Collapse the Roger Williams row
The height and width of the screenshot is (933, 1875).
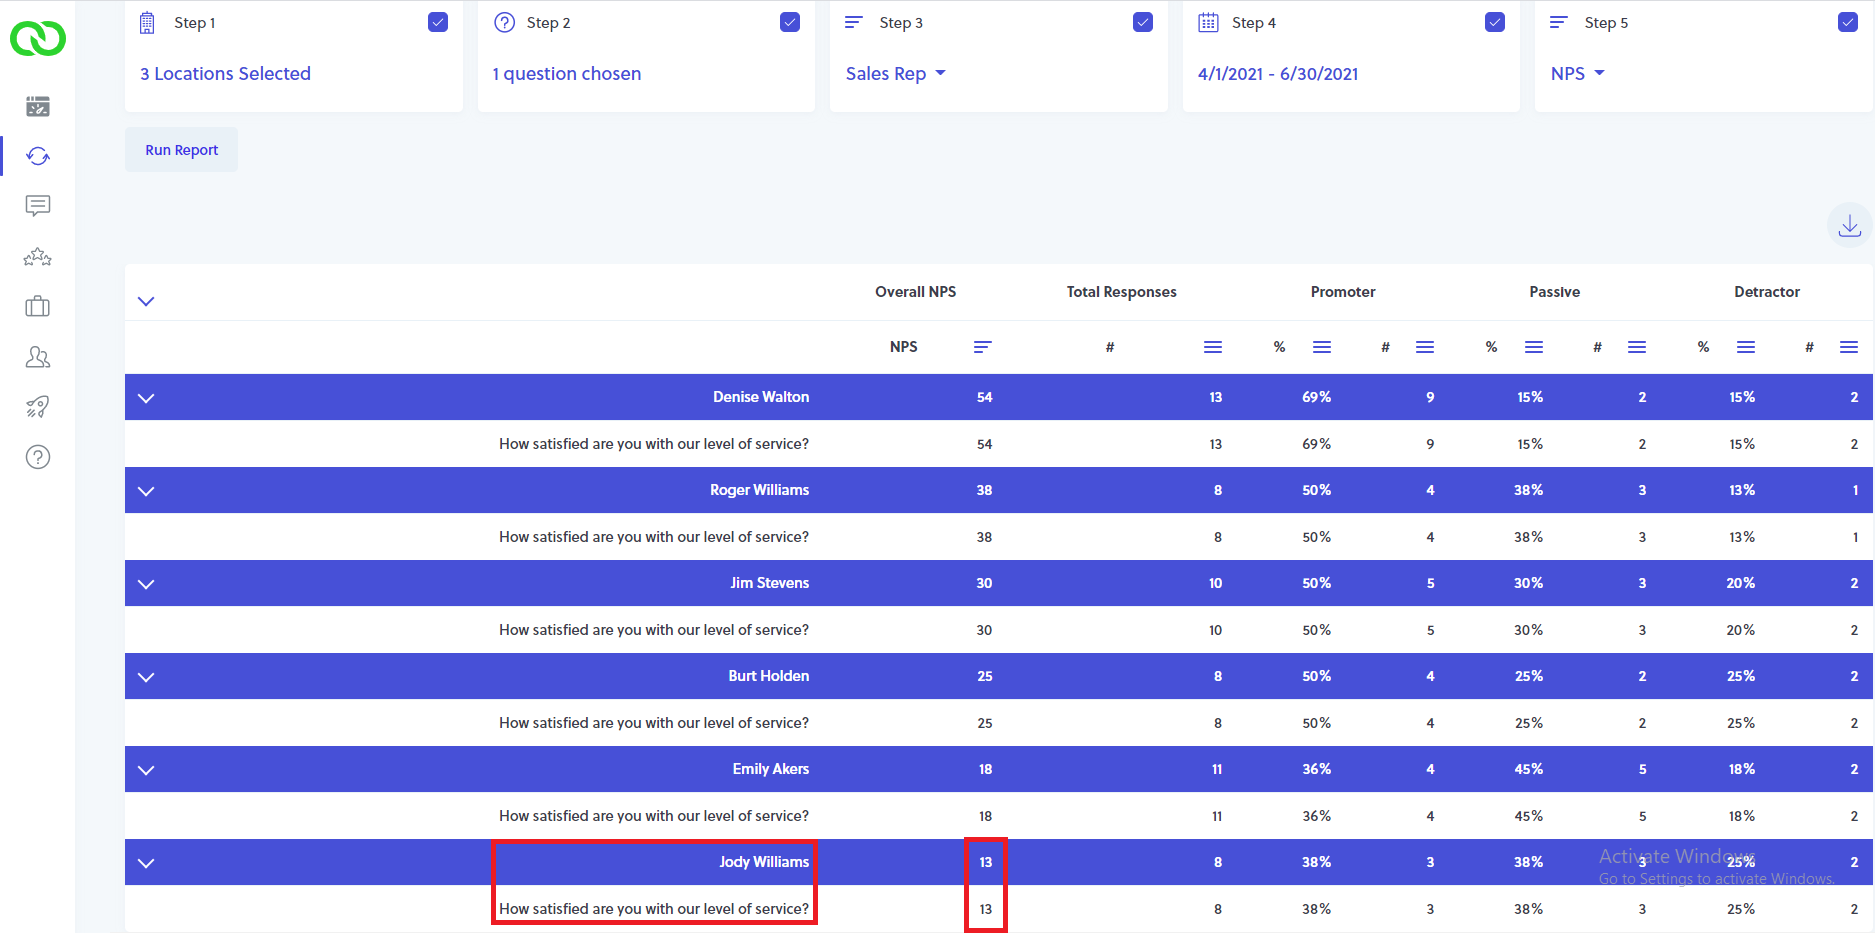point(146,491)
